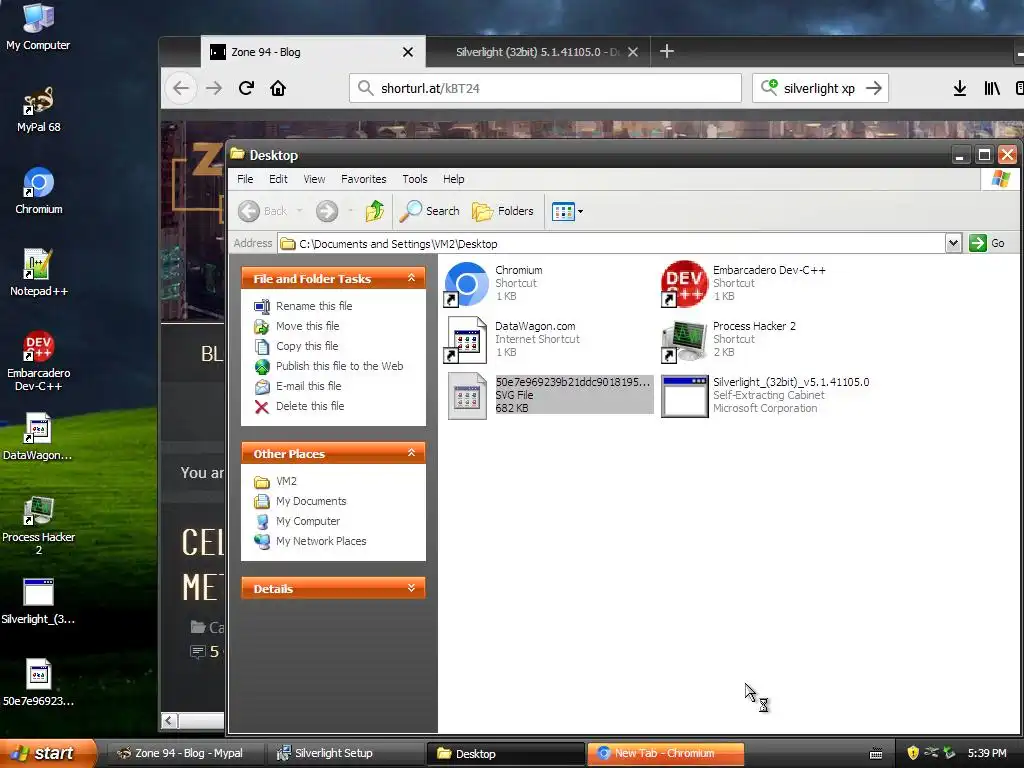Screen dimensions: 1024x768
Task: Click Explorer address path field
Action: [611, 244]
